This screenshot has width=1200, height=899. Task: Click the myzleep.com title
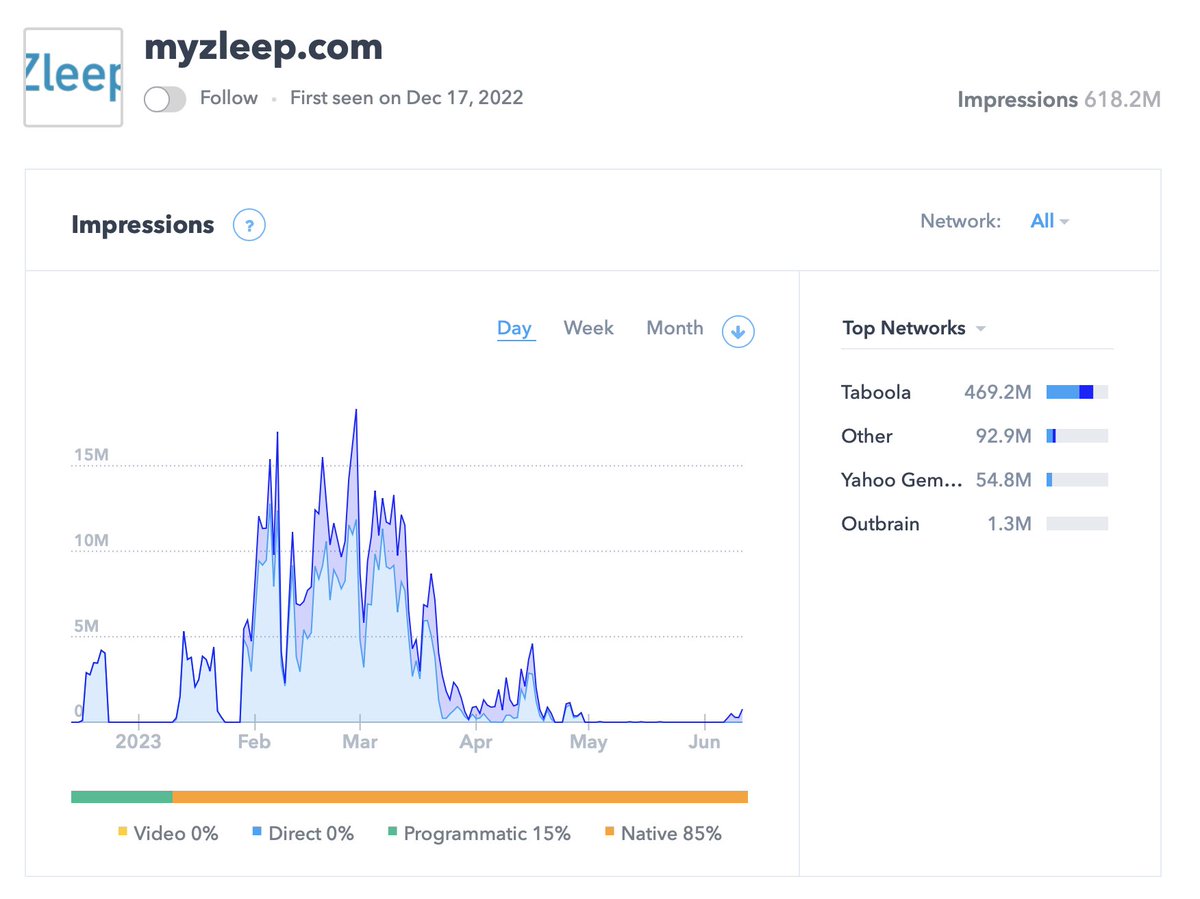pos(264,46)
